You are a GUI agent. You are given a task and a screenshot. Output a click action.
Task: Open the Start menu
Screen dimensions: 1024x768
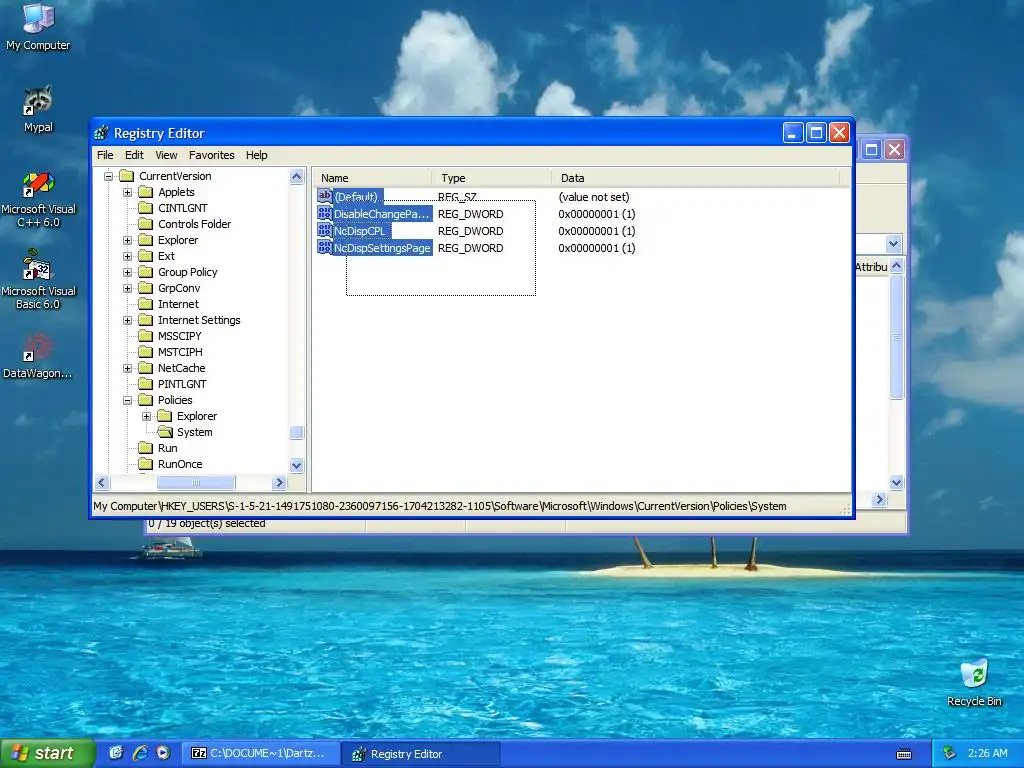(x=47, y=753)
